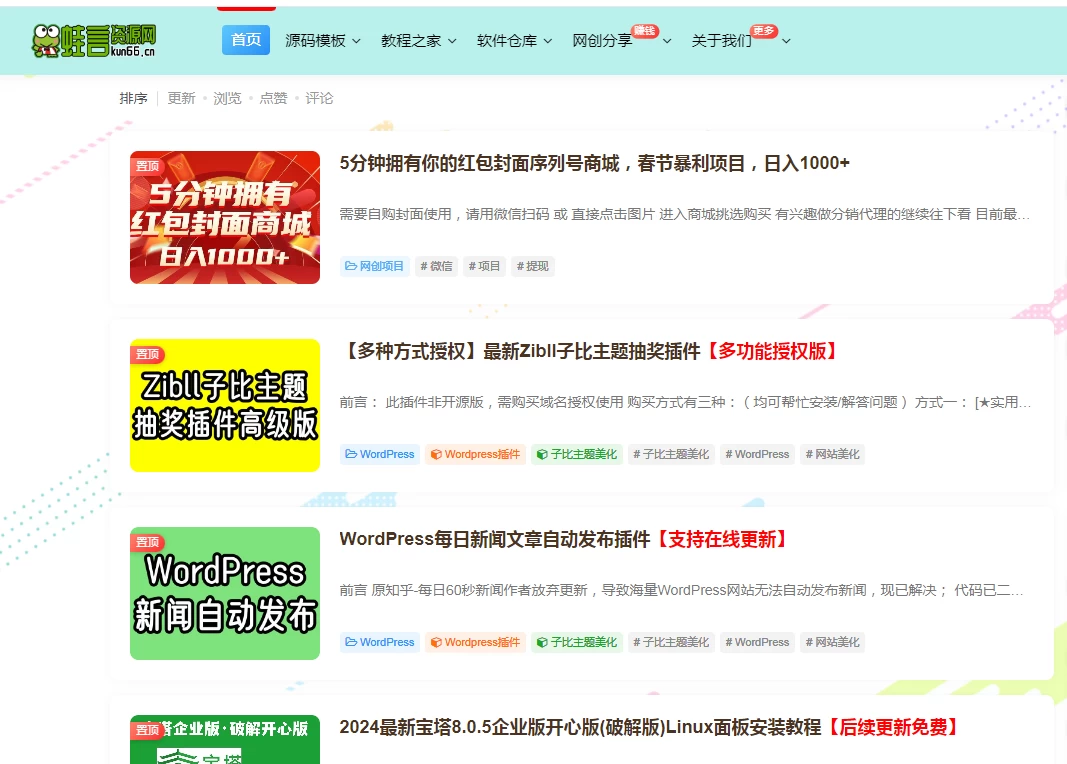
Task: Click the 更多 badge on 关于我们
Action: tap(764, 31)
